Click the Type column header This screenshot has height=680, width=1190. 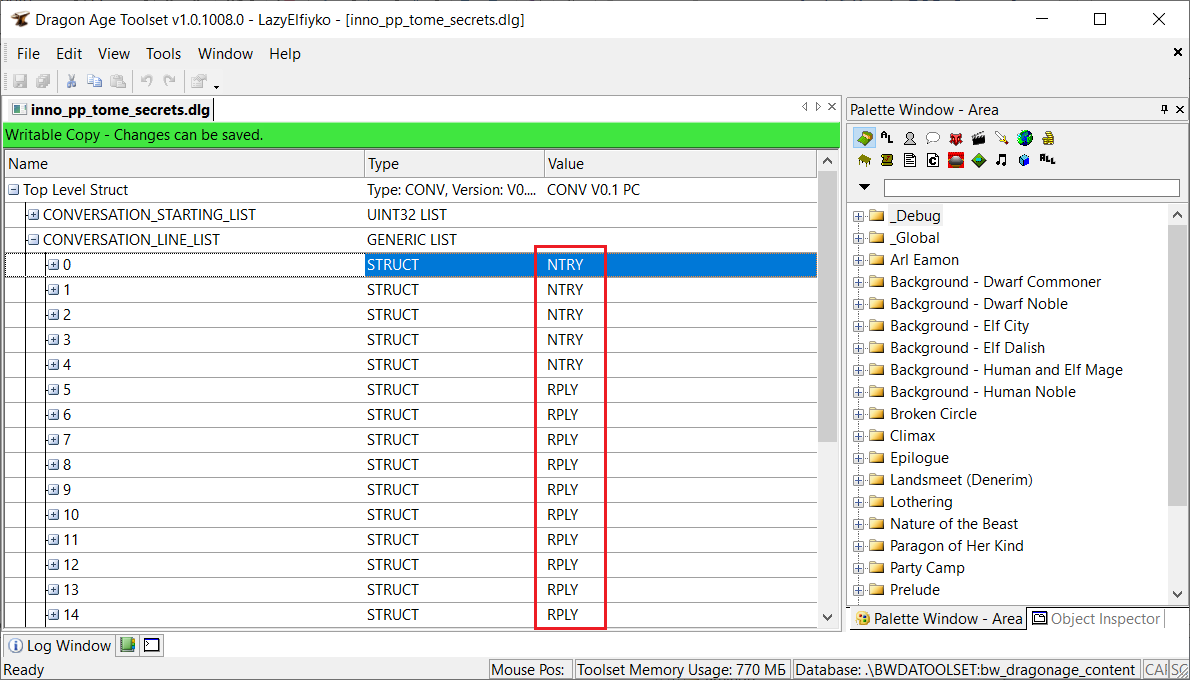click(x=454, y=164)
